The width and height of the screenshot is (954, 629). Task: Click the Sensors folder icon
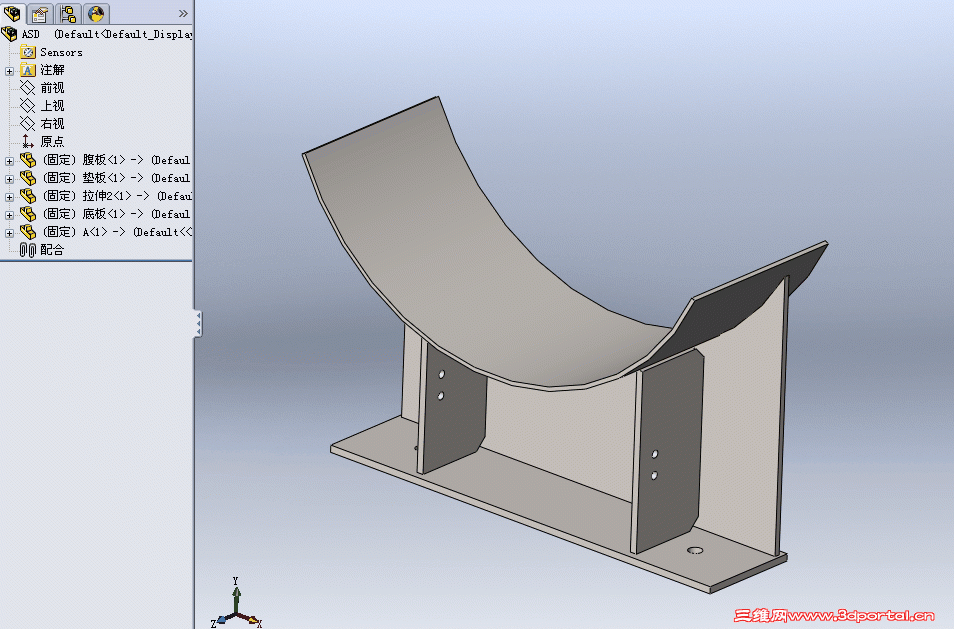28,52
